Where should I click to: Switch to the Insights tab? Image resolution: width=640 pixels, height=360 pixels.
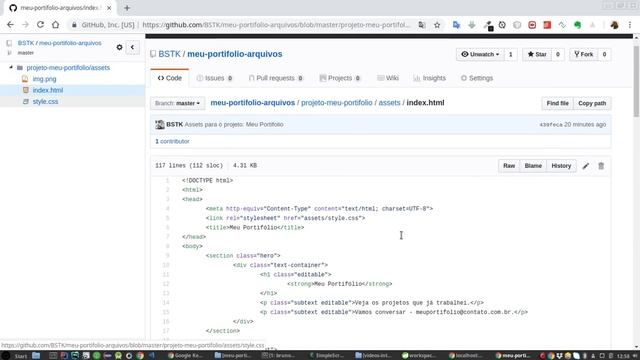[x=429, y=78]
